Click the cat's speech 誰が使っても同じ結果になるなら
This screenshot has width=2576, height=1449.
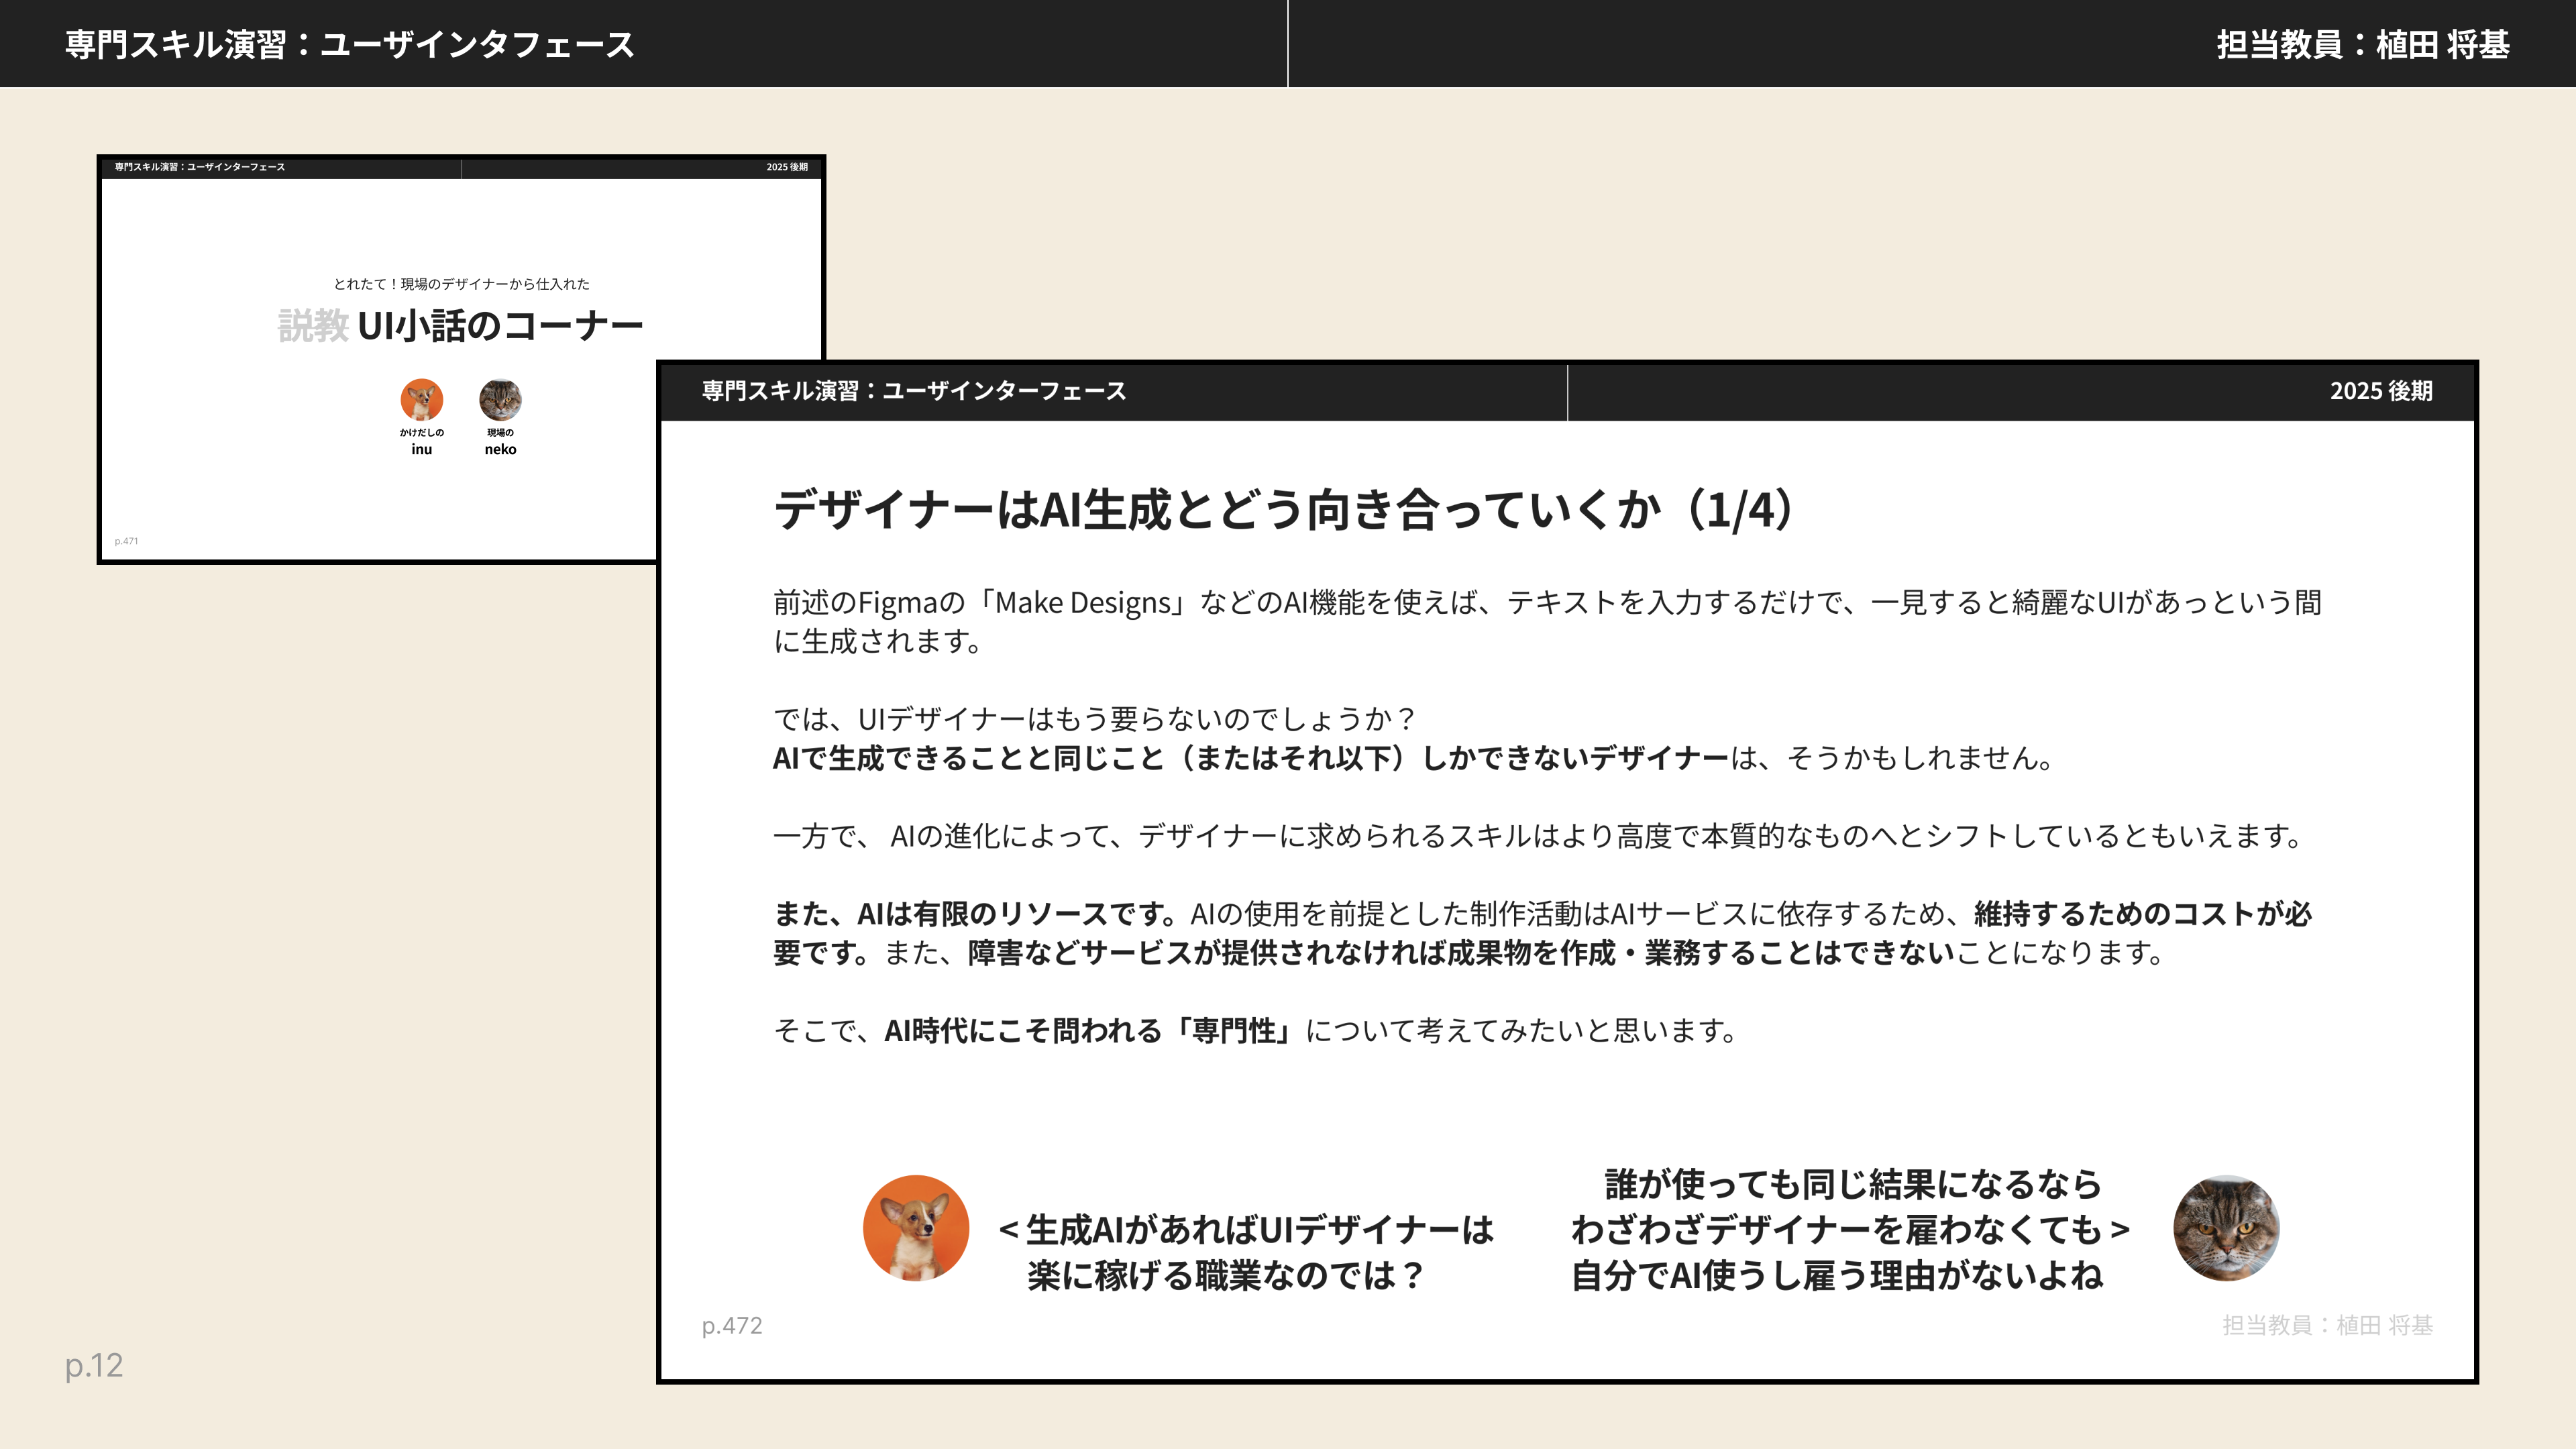pos(1853,1184)
